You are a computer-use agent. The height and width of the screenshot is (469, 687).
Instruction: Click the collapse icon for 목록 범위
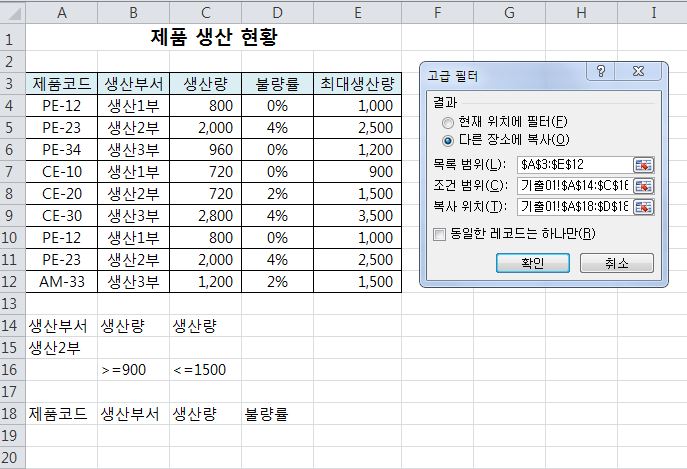[x=643, y=164]
